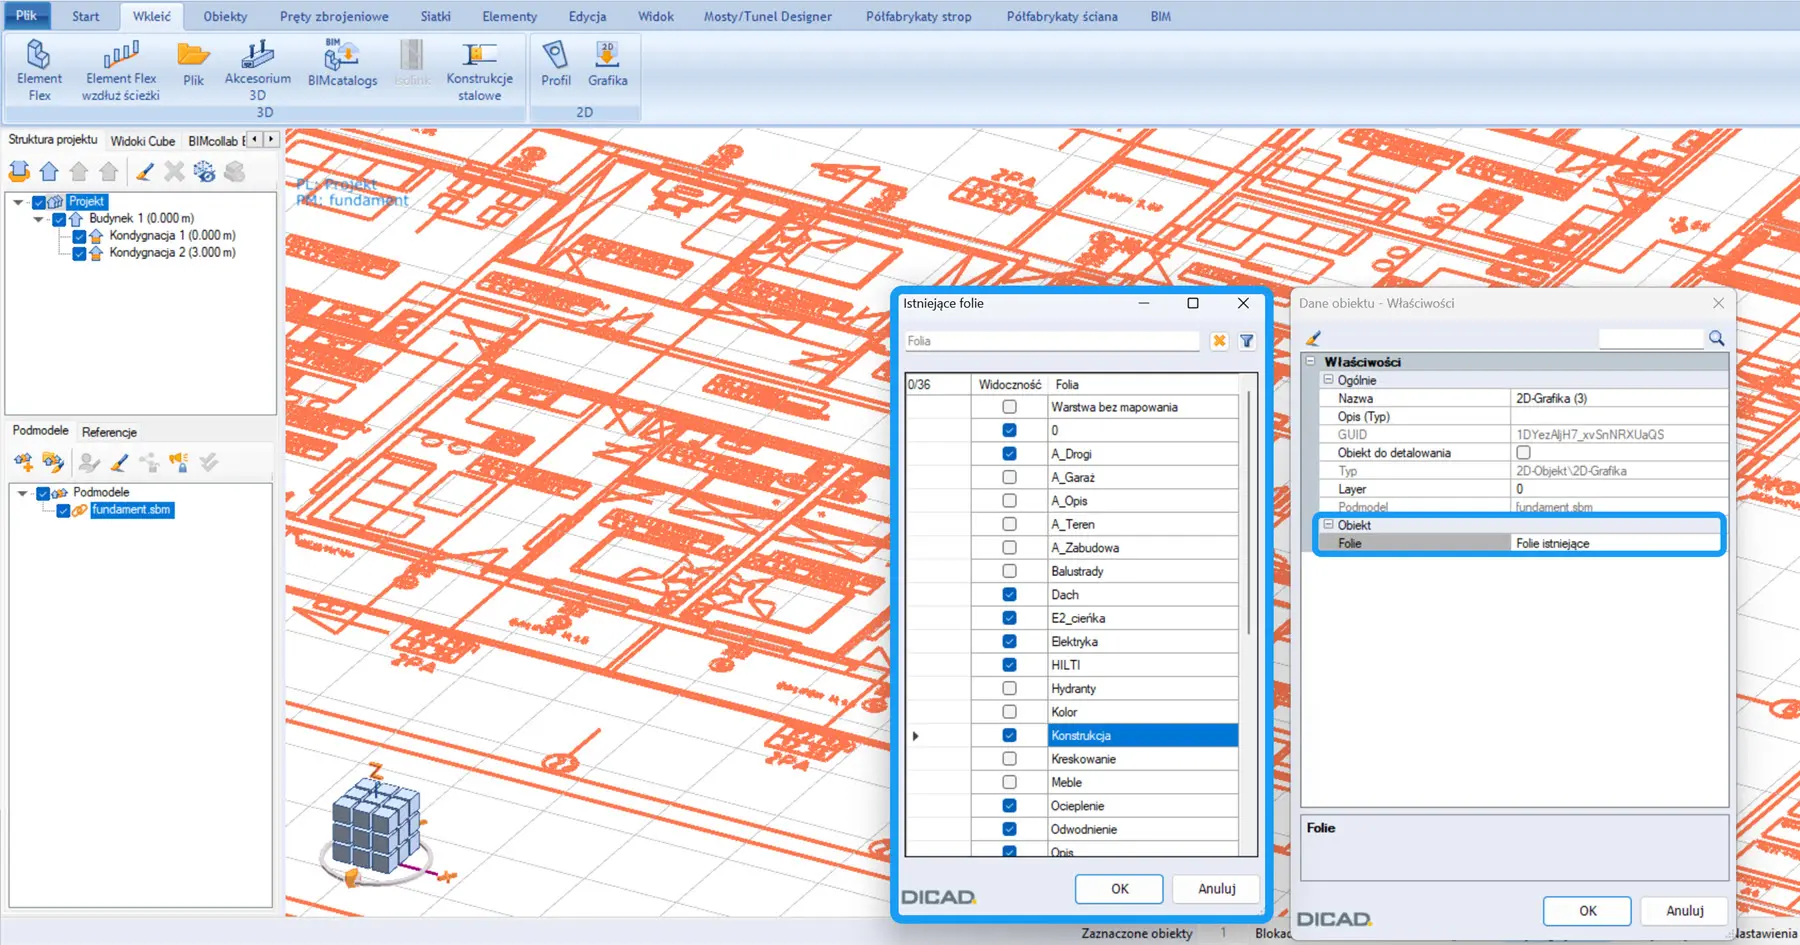Collapse Budynek 1 tree node
The width and height of the screenshot is (1800, 945).
tap(38, 219)
